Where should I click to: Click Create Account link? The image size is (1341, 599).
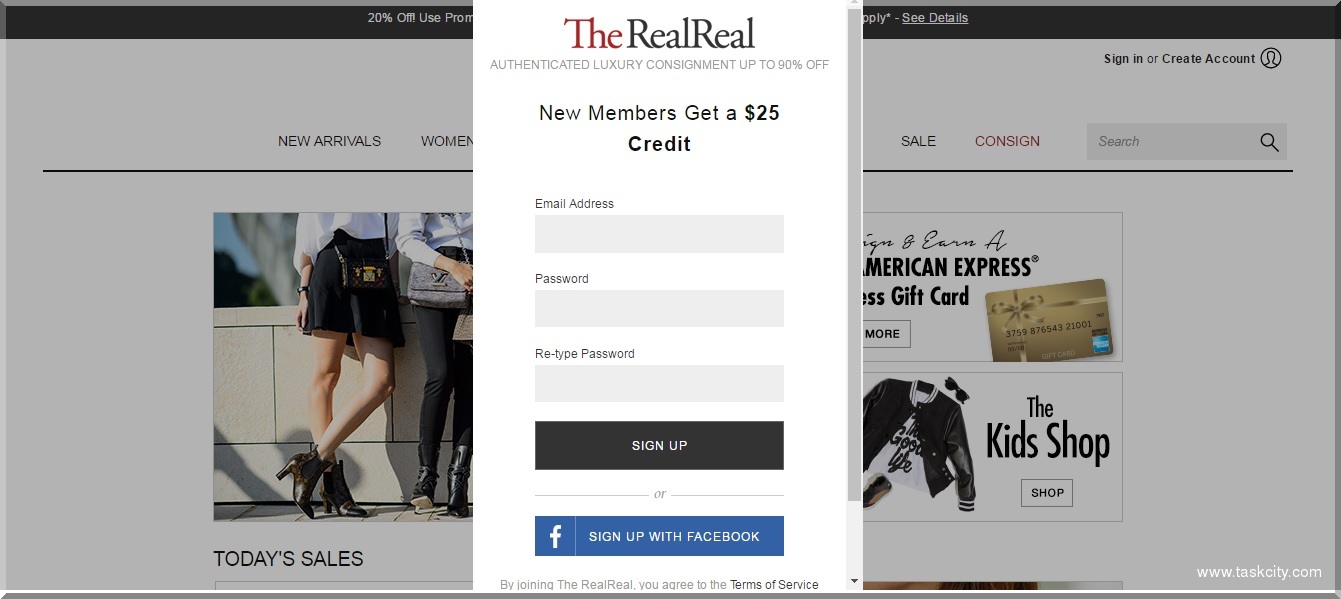tap(1208, 59)
